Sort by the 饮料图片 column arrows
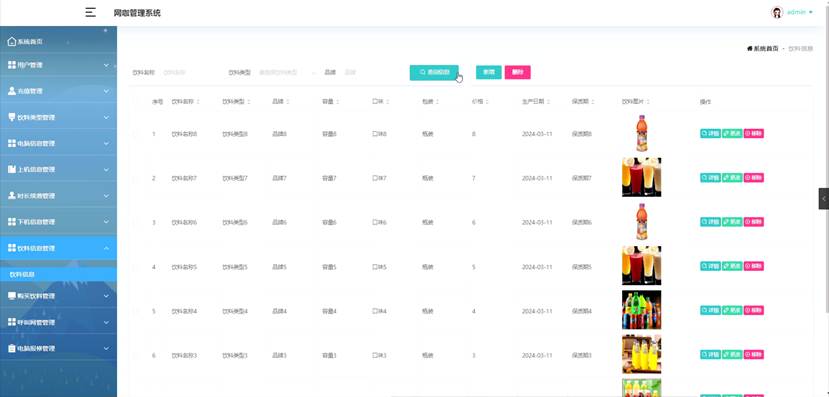Screen dimensions: 829x397 648,101
